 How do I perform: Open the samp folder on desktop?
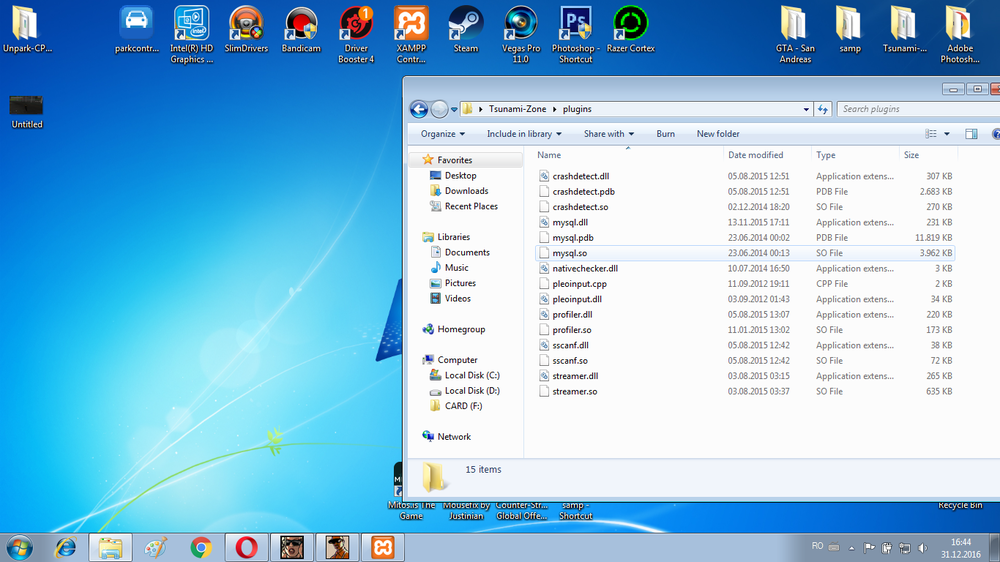849,29
